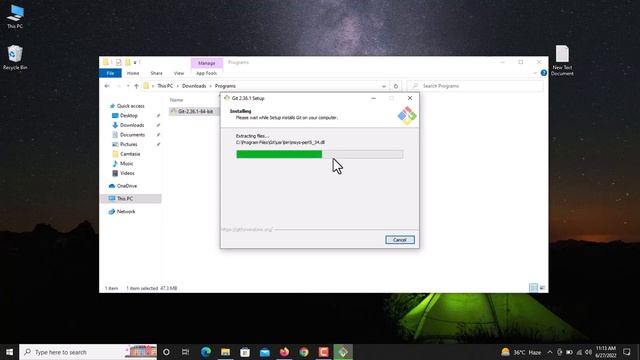
Task: Sort by the Name column header
Action: [176, 100]
